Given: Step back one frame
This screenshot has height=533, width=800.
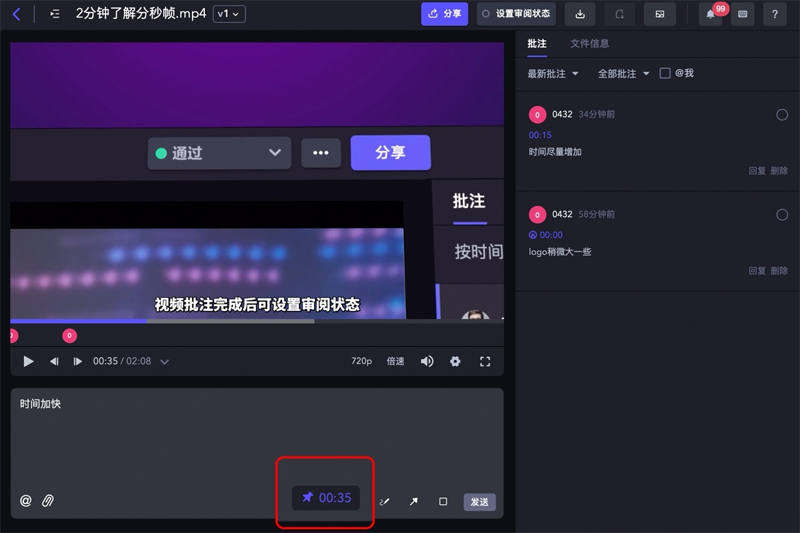Looking at the screenshot, I should tap(54, 362).
